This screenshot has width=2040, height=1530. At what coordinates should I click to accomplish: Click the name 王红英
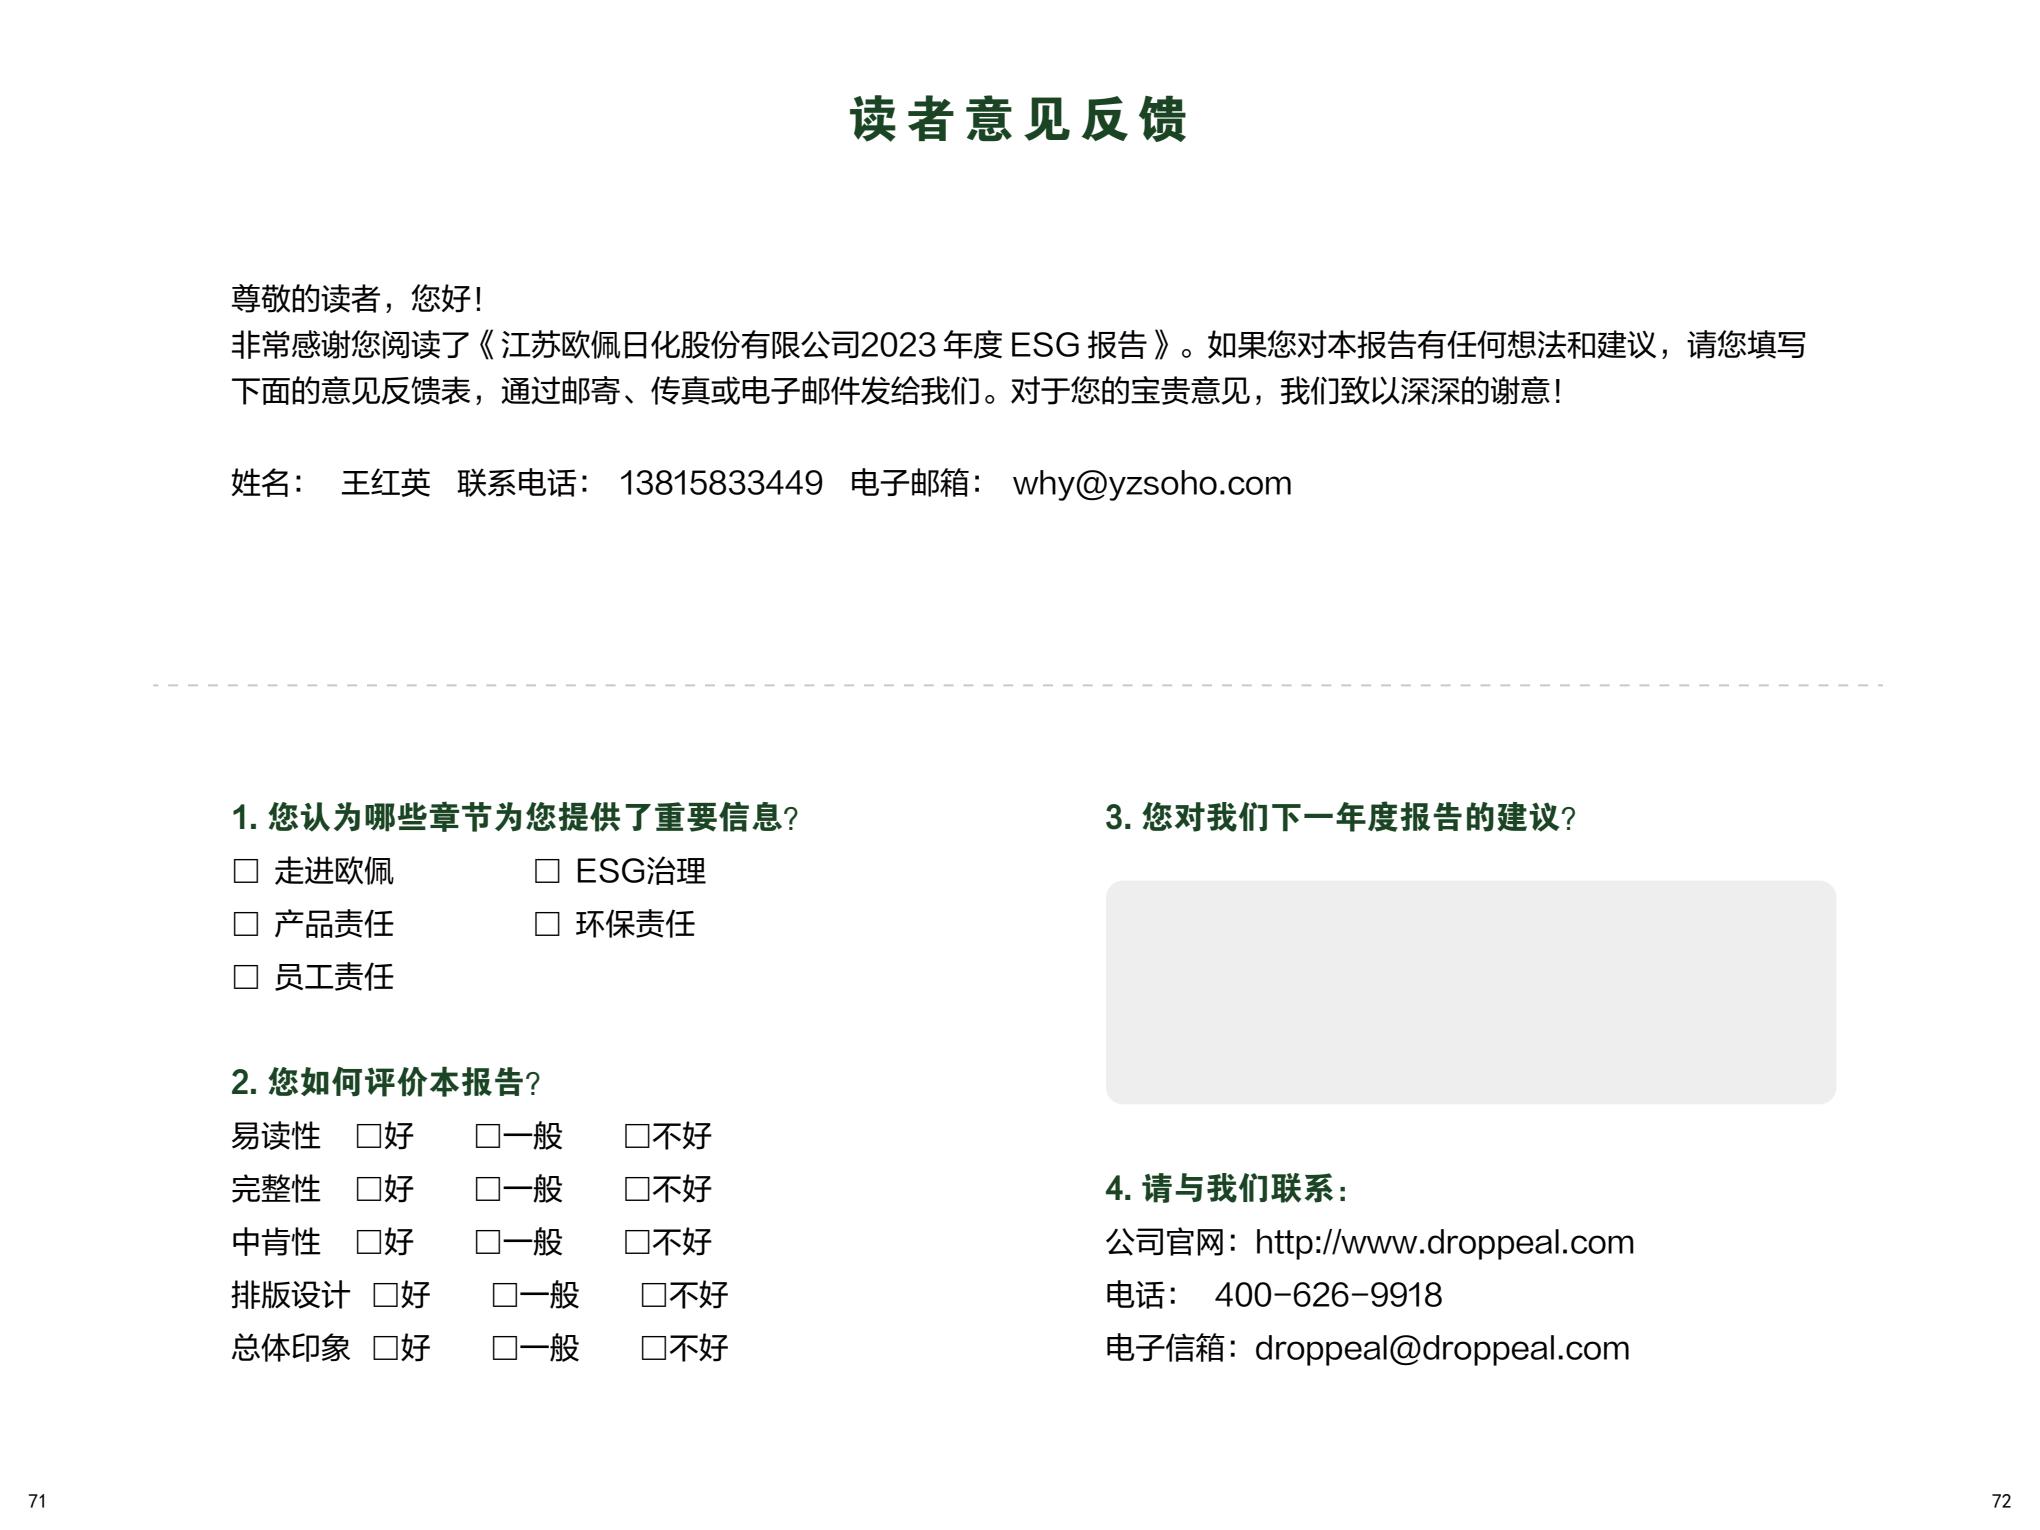pos(386,483)
